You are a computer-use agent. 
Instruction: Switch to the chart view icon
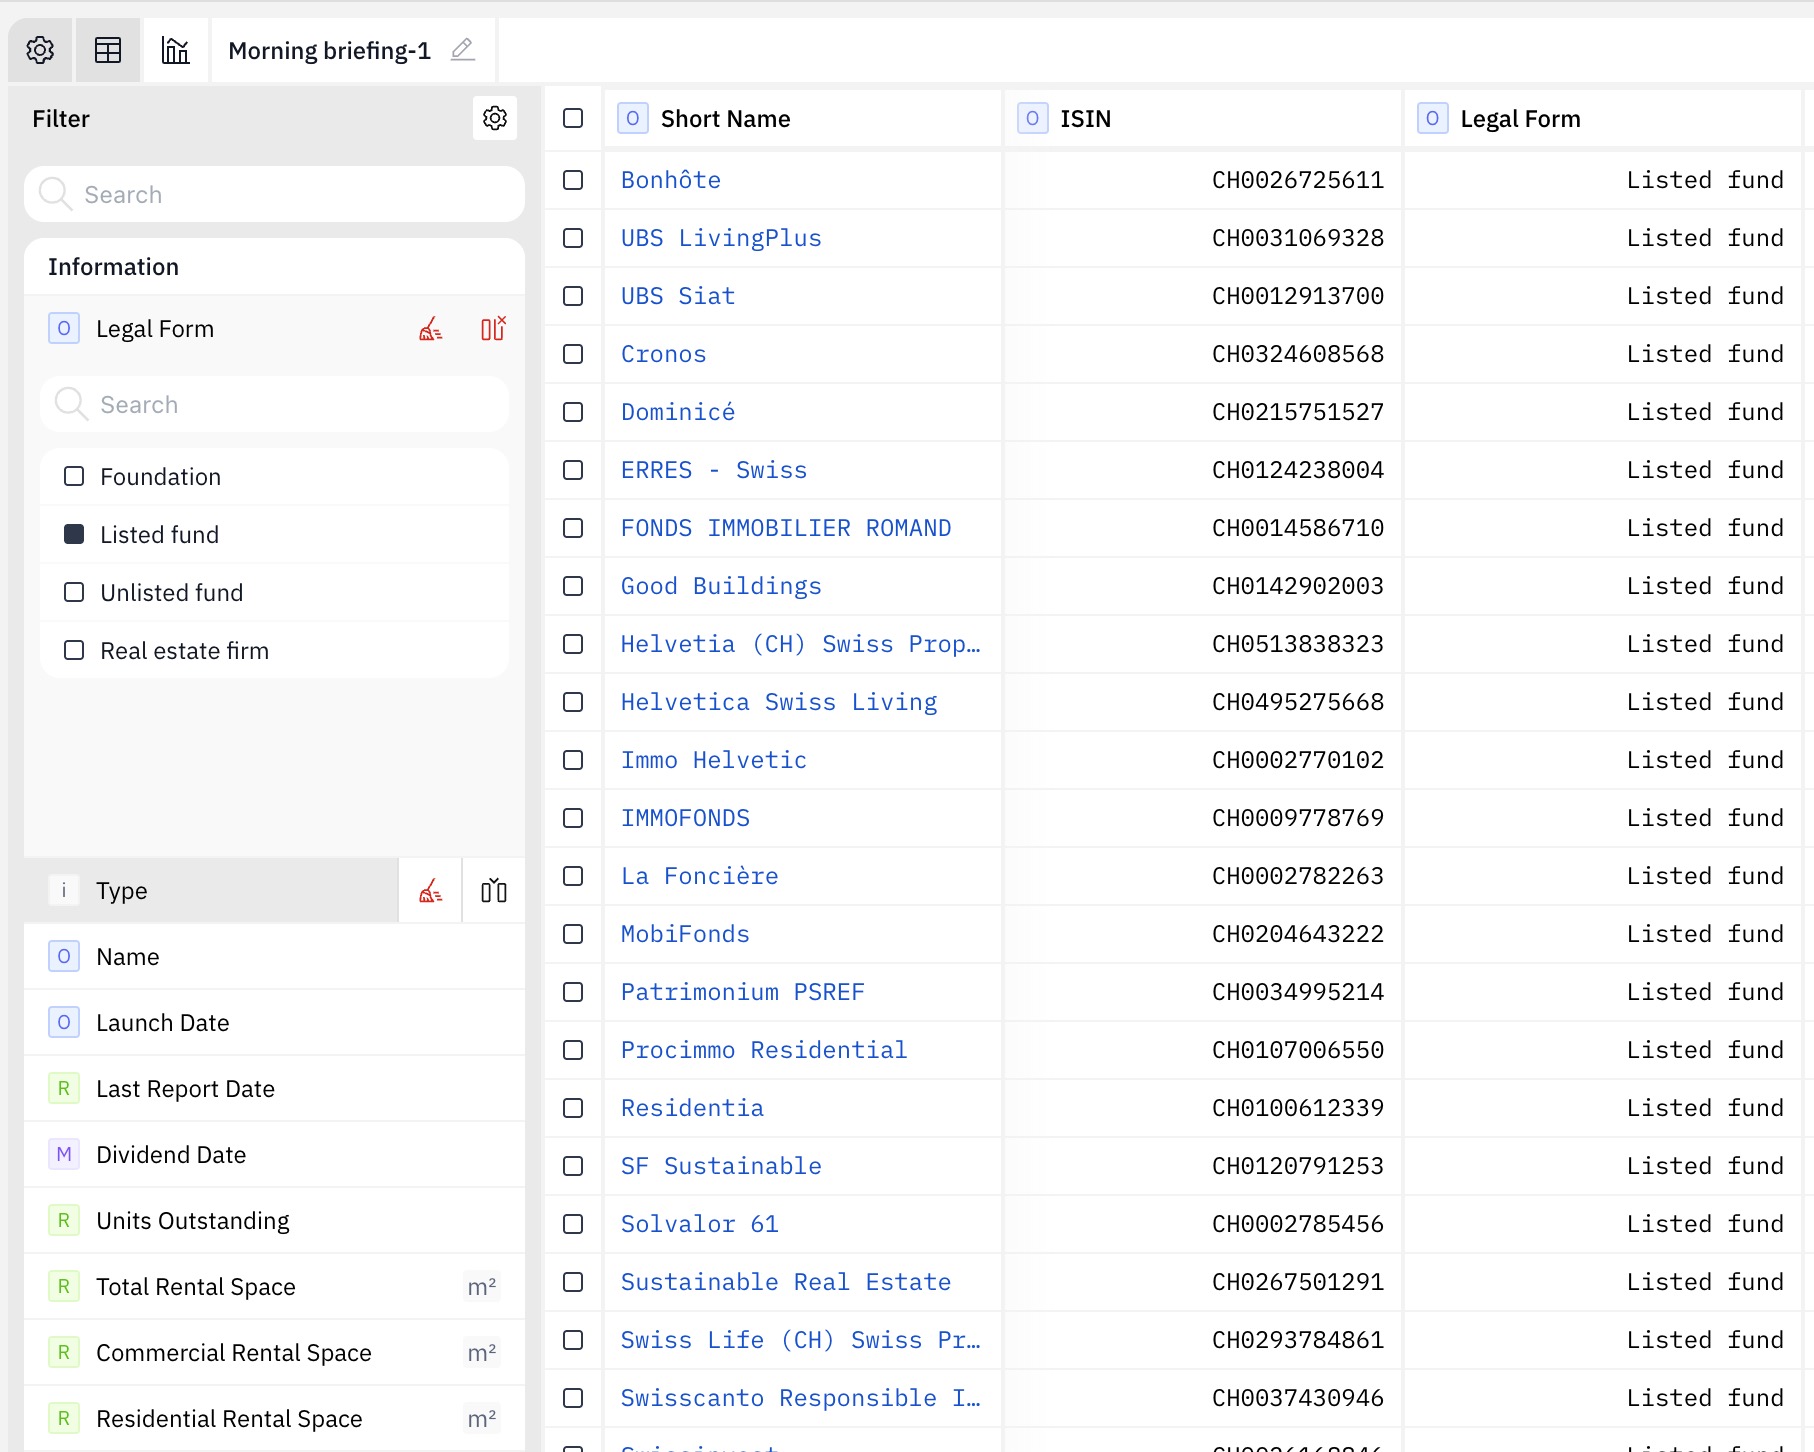click(x=176, y=50)
